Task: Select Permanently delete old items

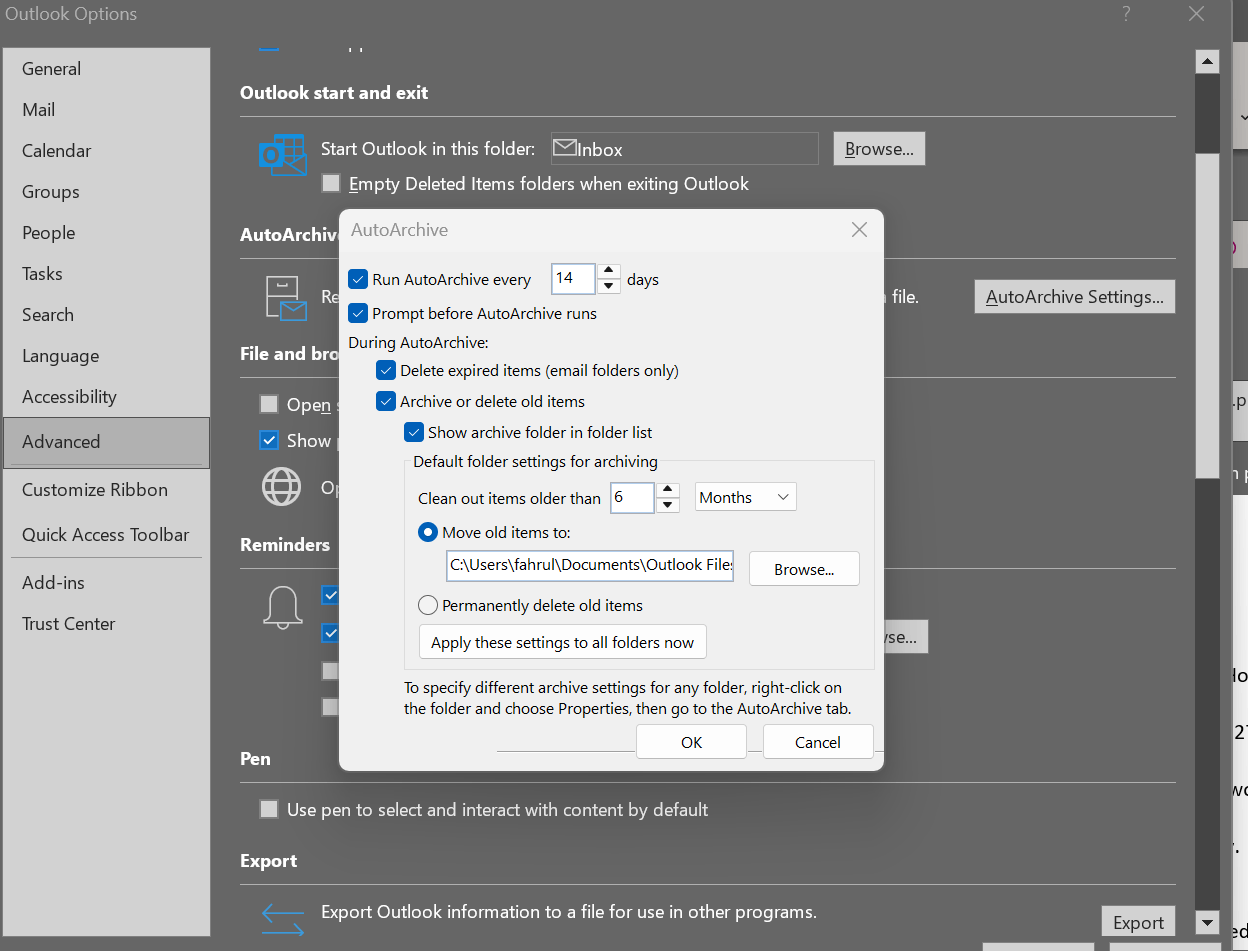Action: click(x=427, y=604)
